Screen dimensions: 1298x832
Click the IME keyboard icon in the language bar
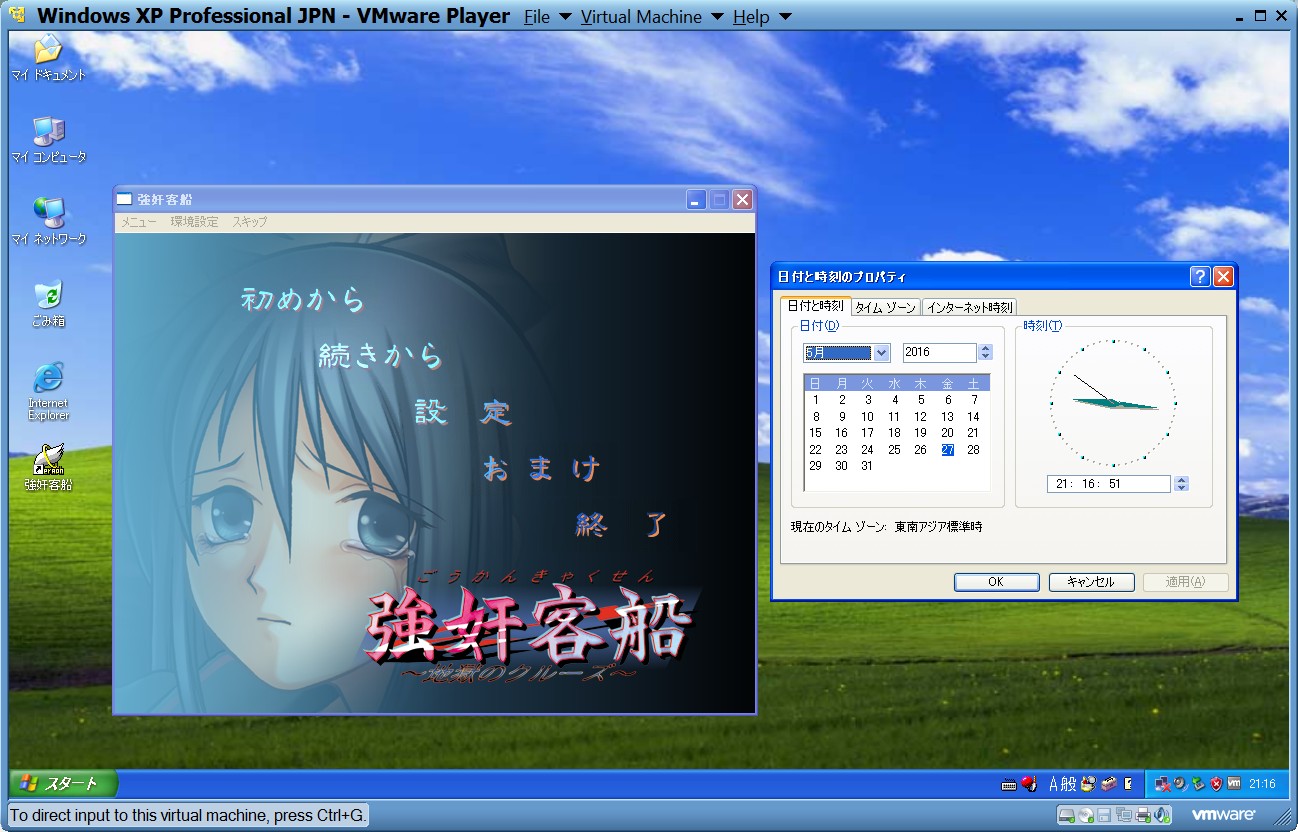1008,784
